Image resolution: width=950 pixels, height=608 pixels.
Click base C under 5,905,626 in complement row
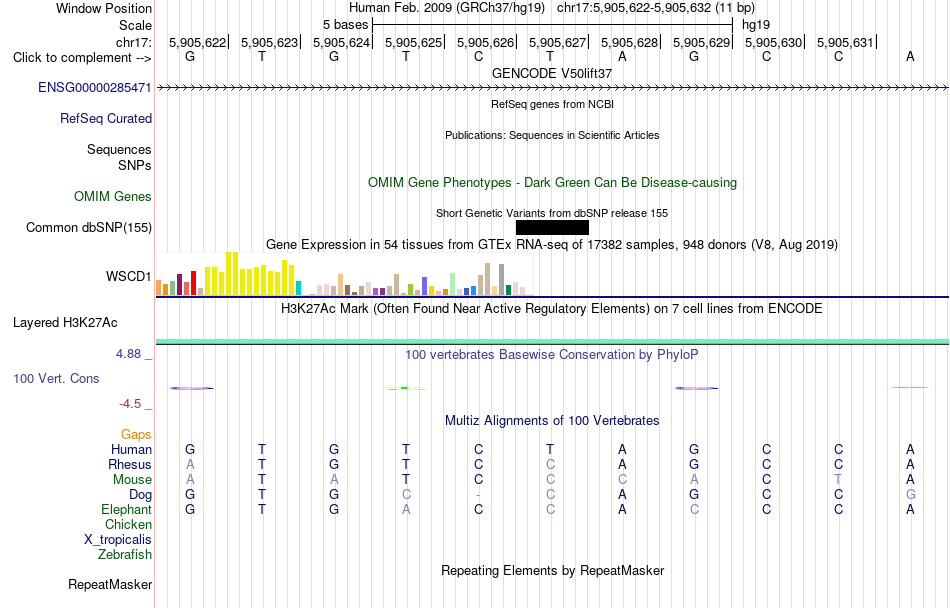479,56
